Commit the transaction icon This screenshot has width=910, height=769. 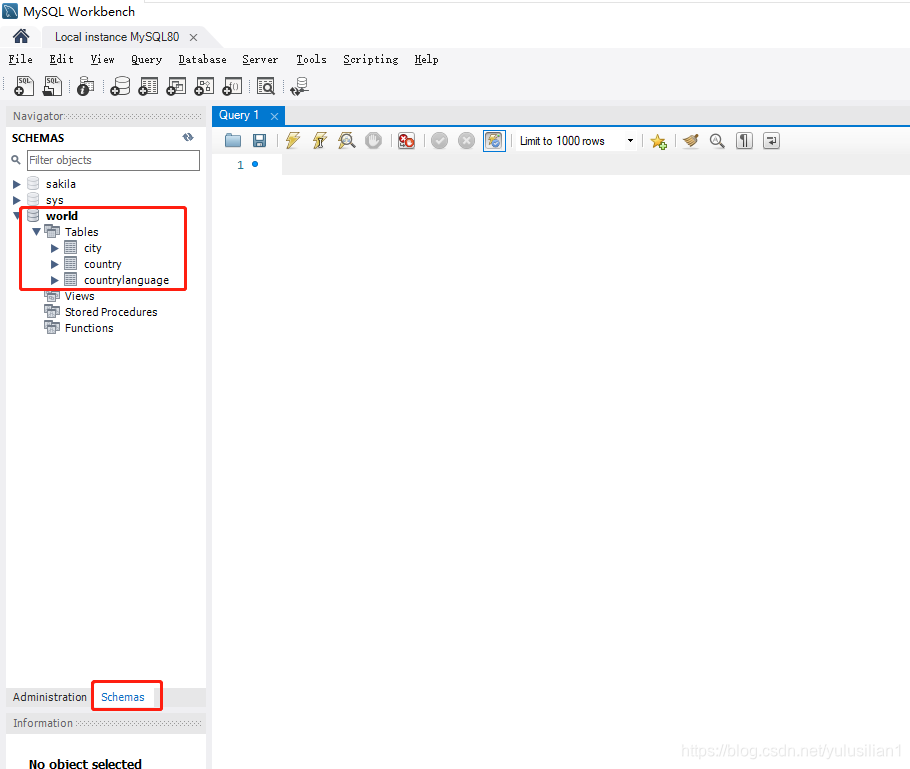coord(439,140)
